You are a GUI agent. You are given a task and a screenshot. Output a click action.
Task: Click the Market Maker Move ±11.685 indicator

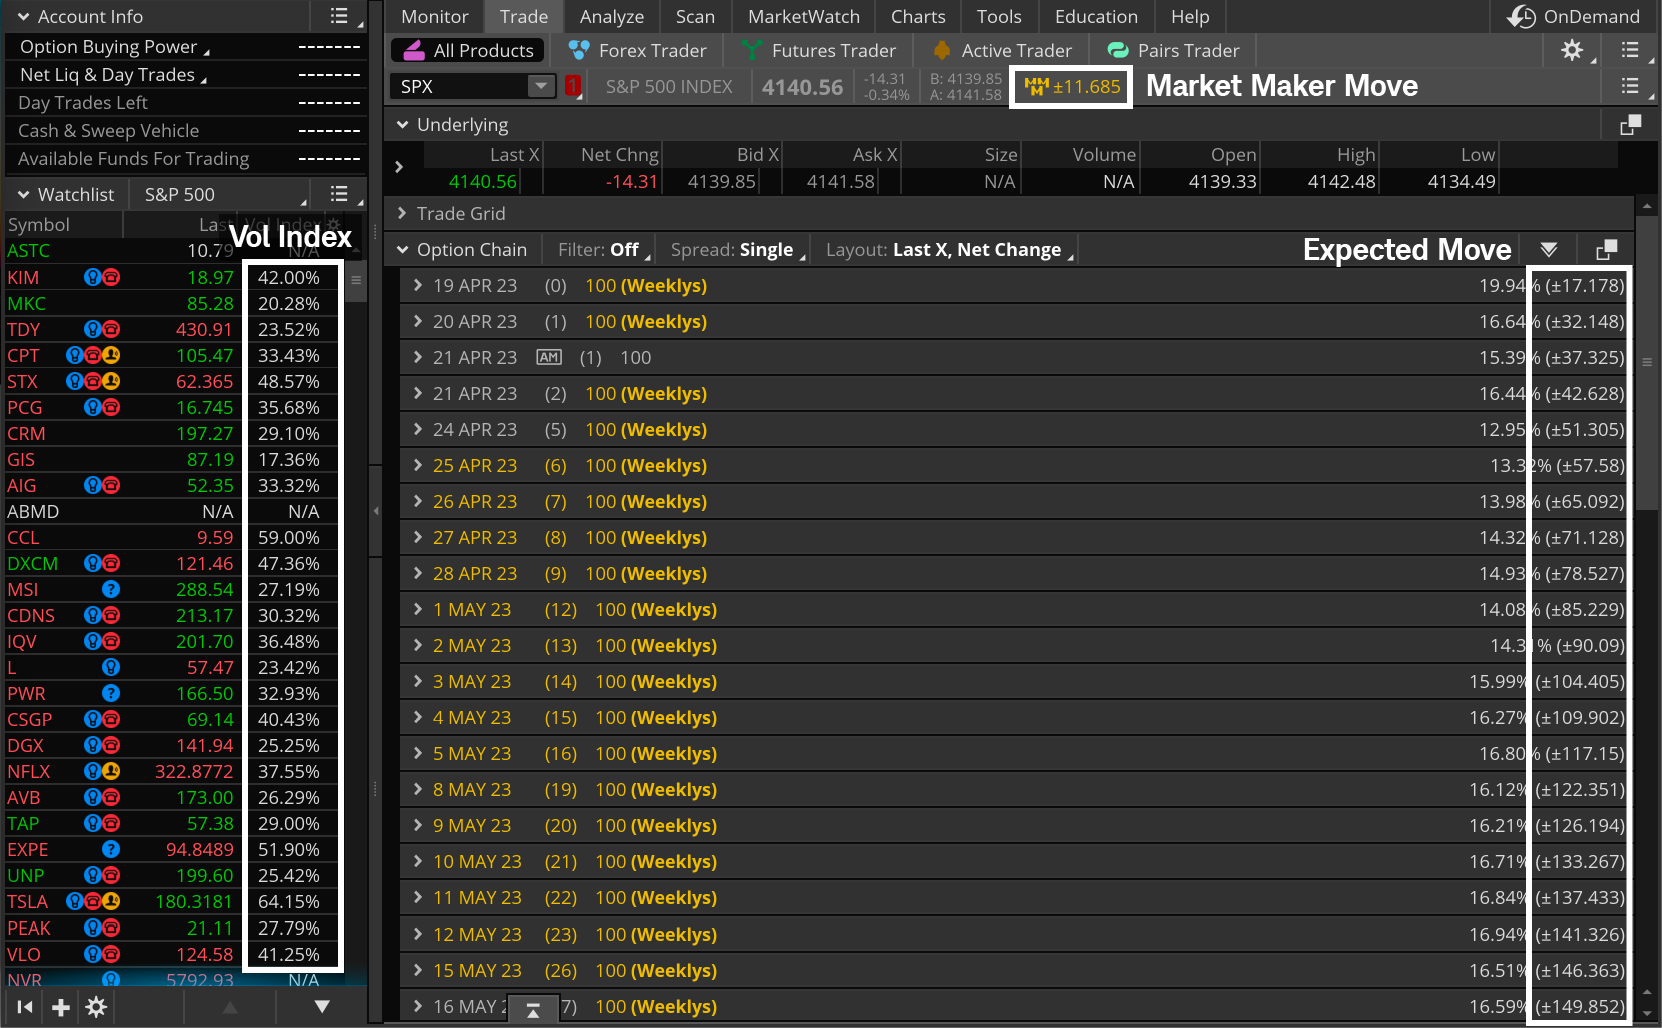pyautogui.click(x=1072, y=87)
